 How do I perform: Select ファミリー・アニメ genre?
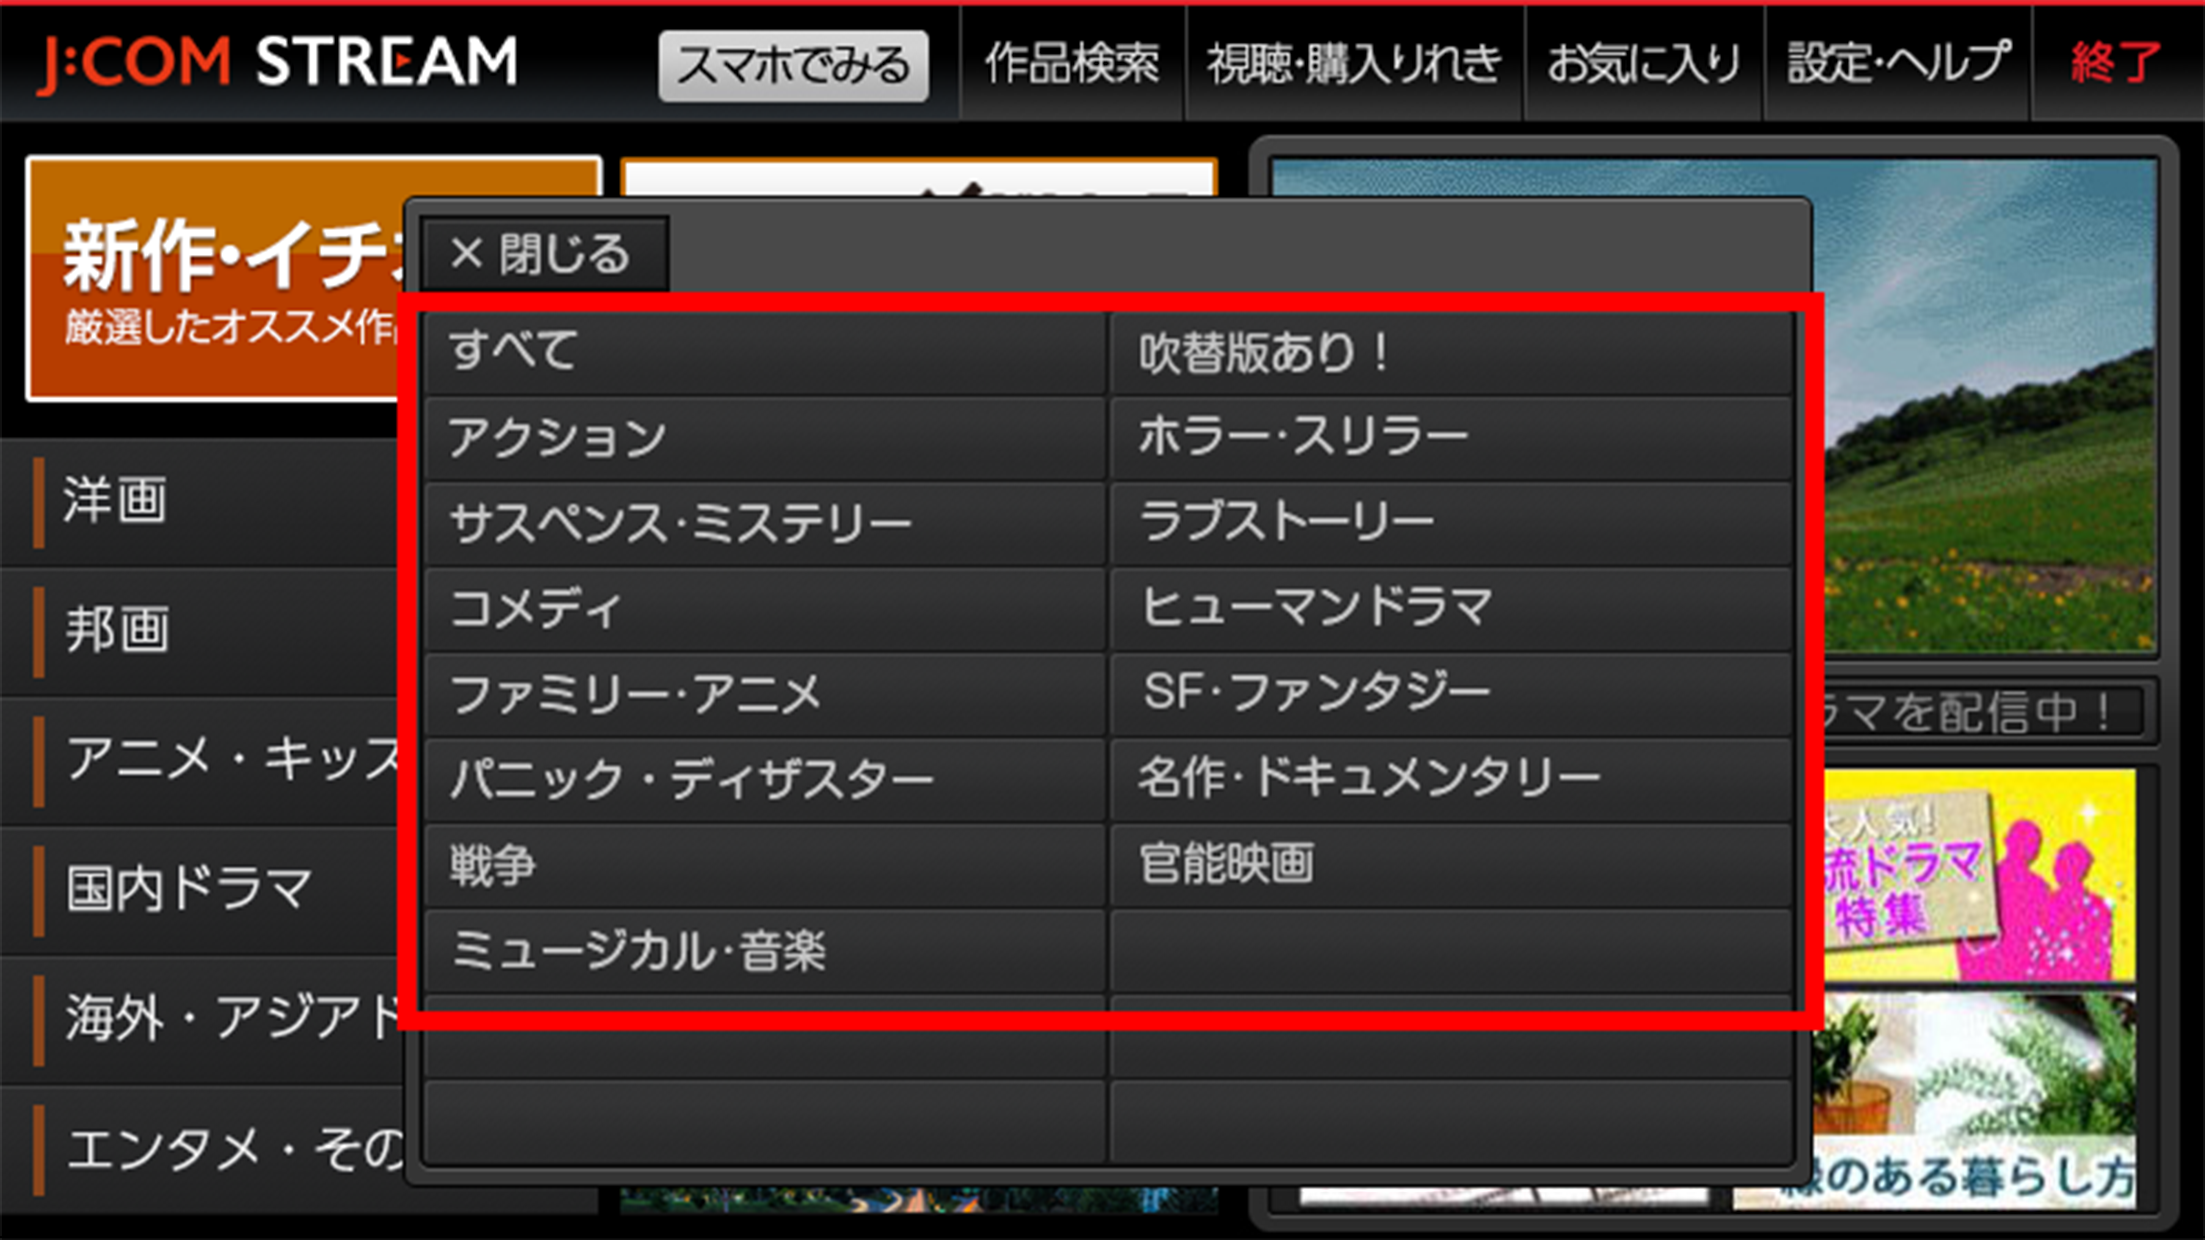coord(765,695)
